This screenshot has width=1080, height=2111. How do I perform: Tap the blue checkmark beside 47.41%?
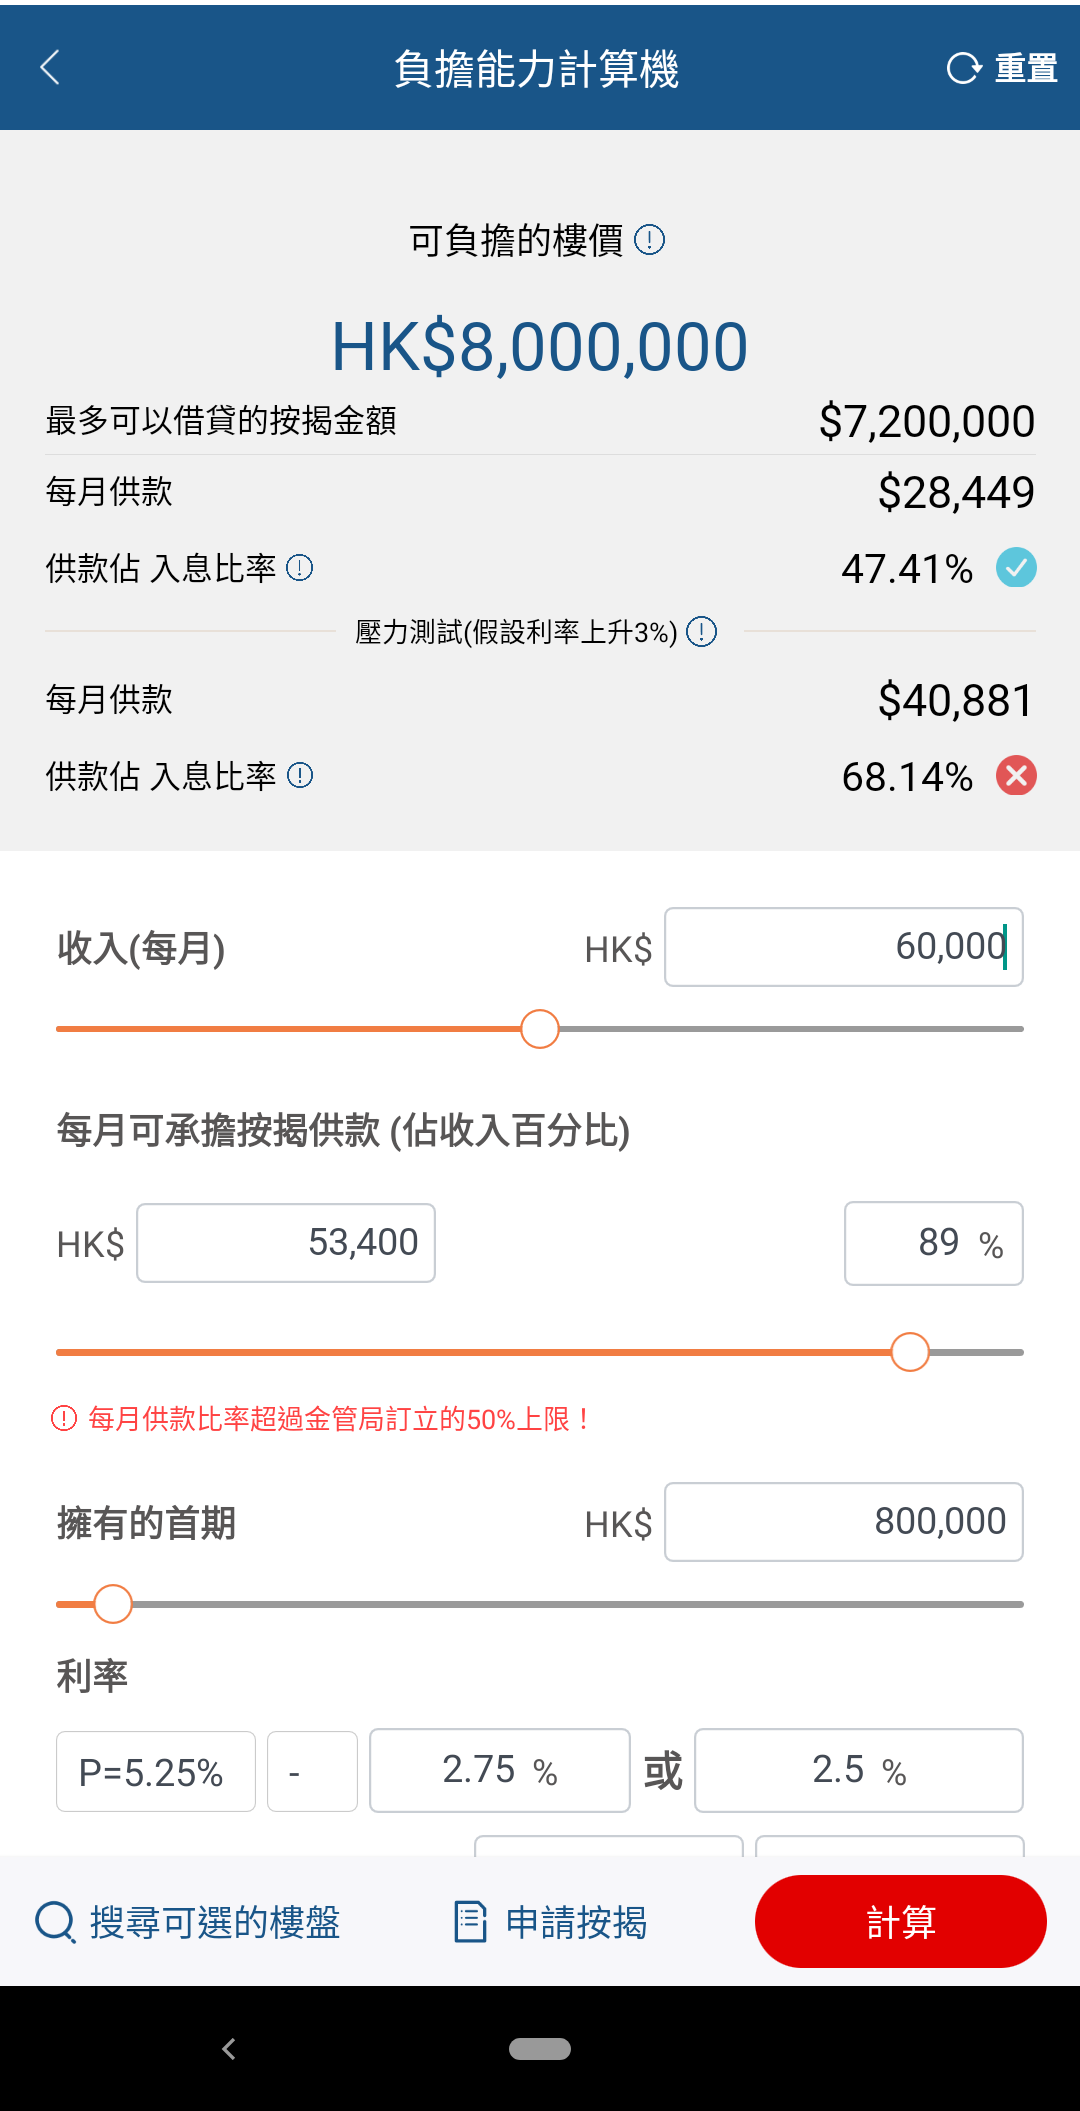1016,568
